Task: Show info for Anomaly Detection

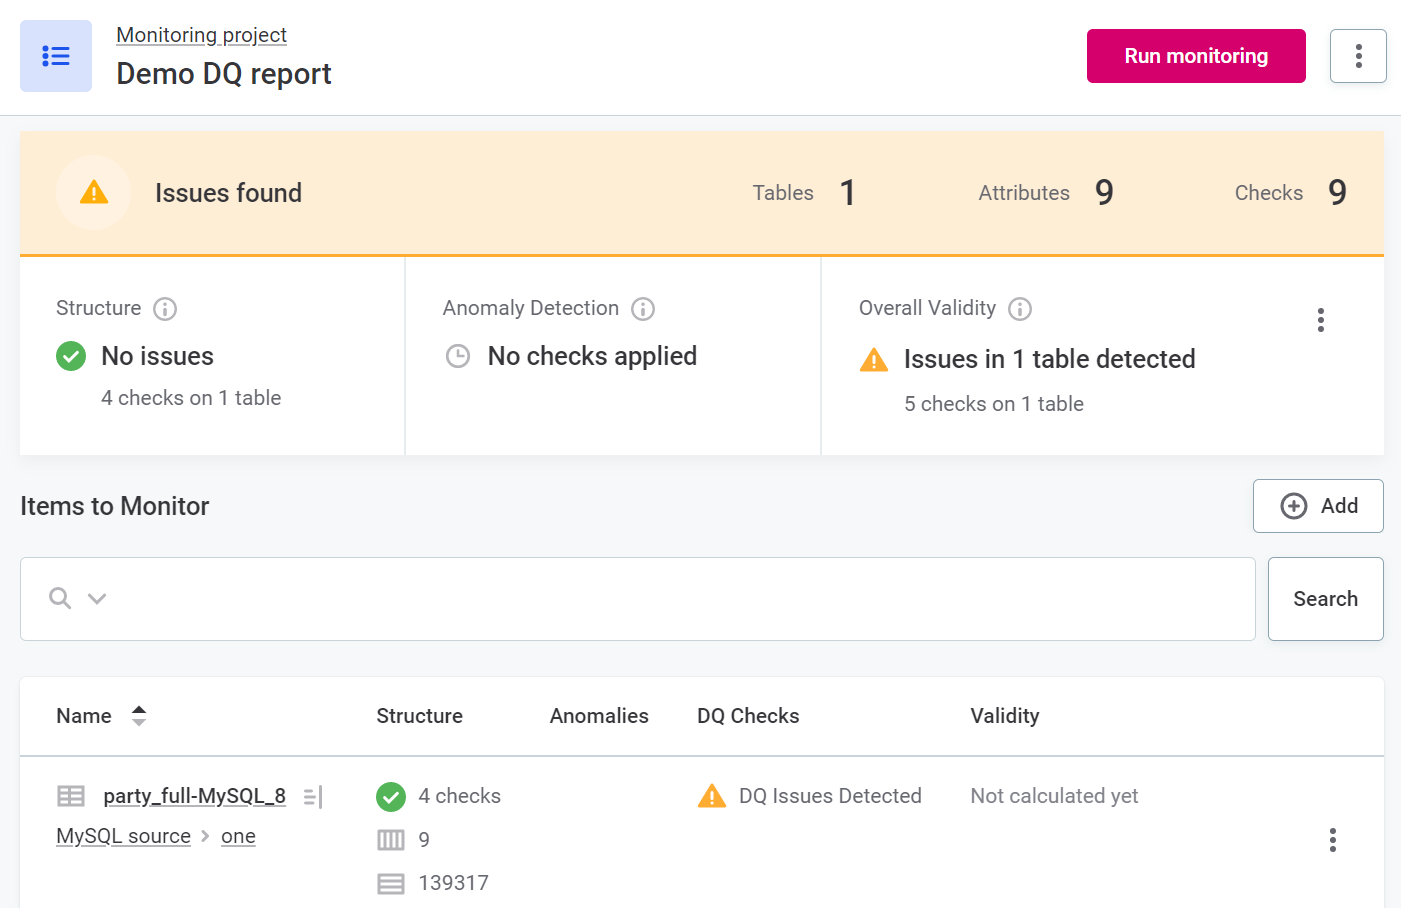Action: 643,309
